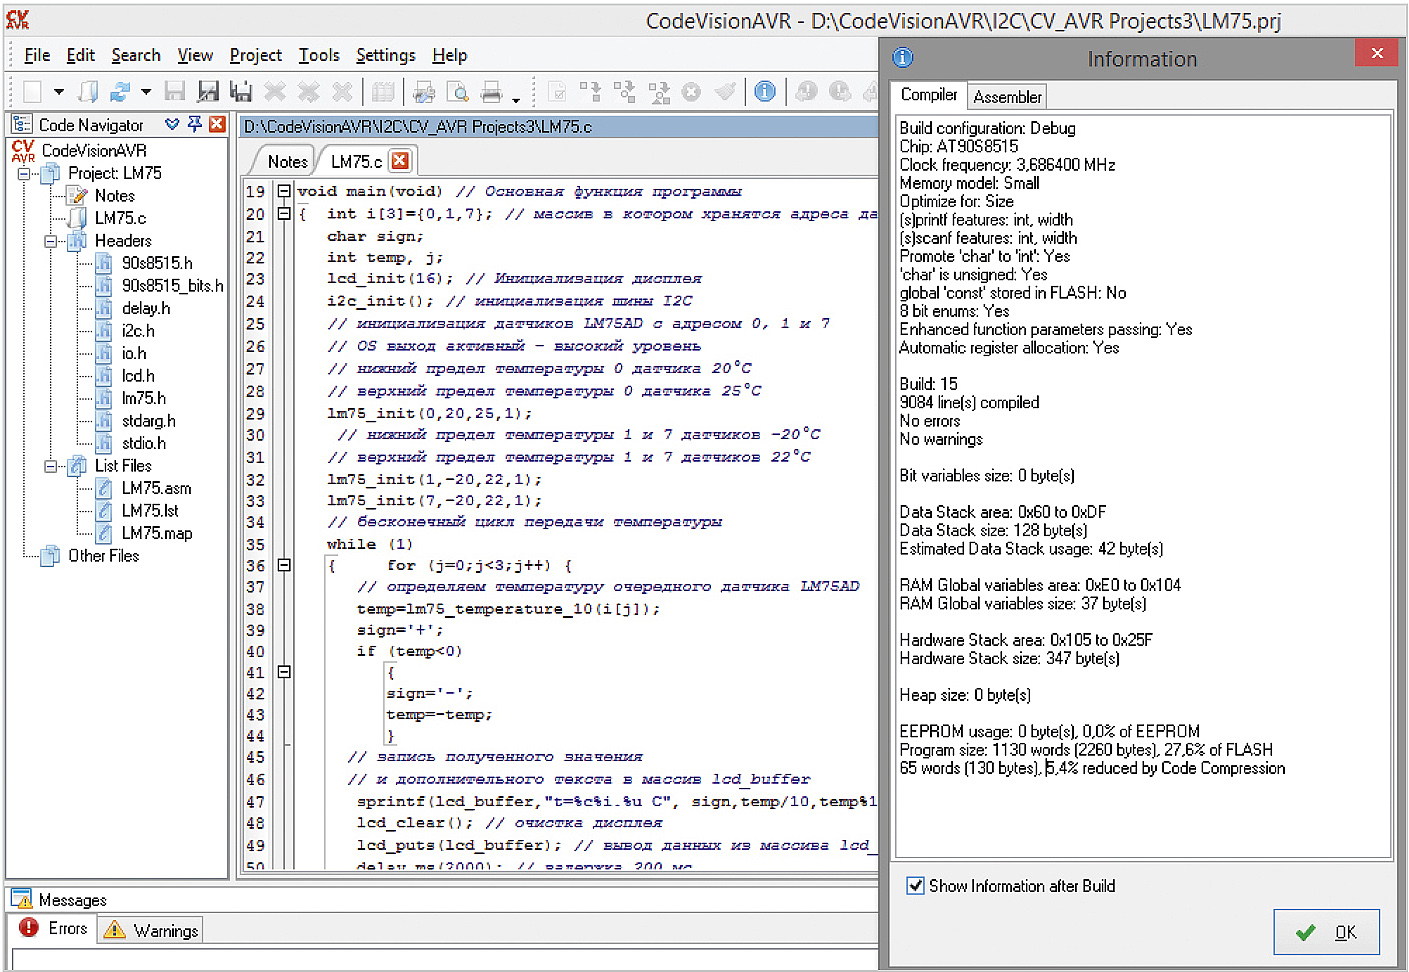Open the View menu
This screenshot has height=972, width=1409.
(x=195, y=55)
